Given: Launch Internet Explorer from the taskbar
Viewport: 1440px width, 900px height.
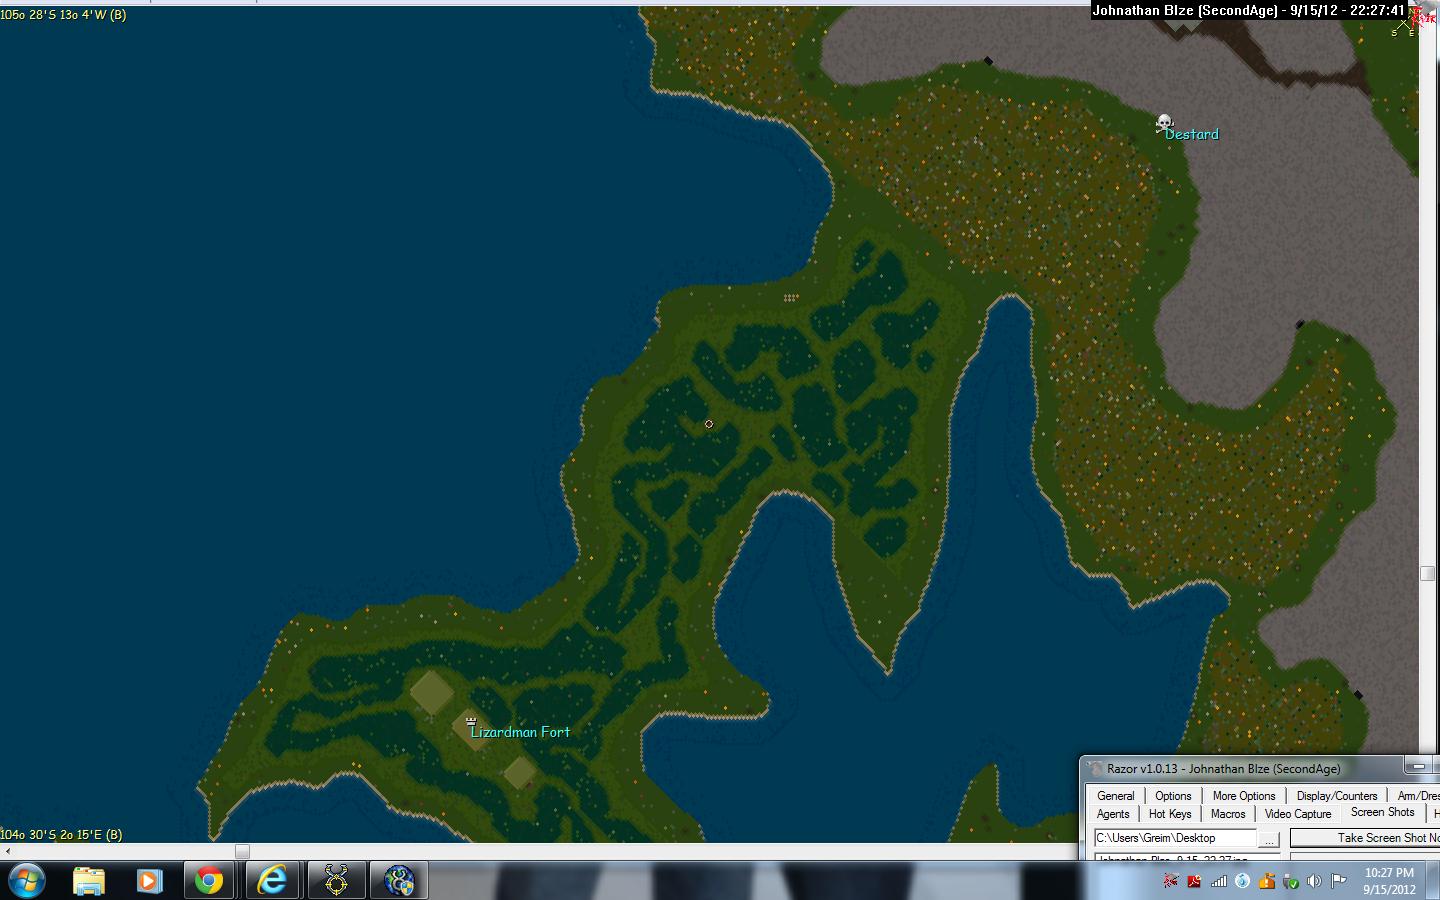Looking at the screenshot, I should (272, 880).
